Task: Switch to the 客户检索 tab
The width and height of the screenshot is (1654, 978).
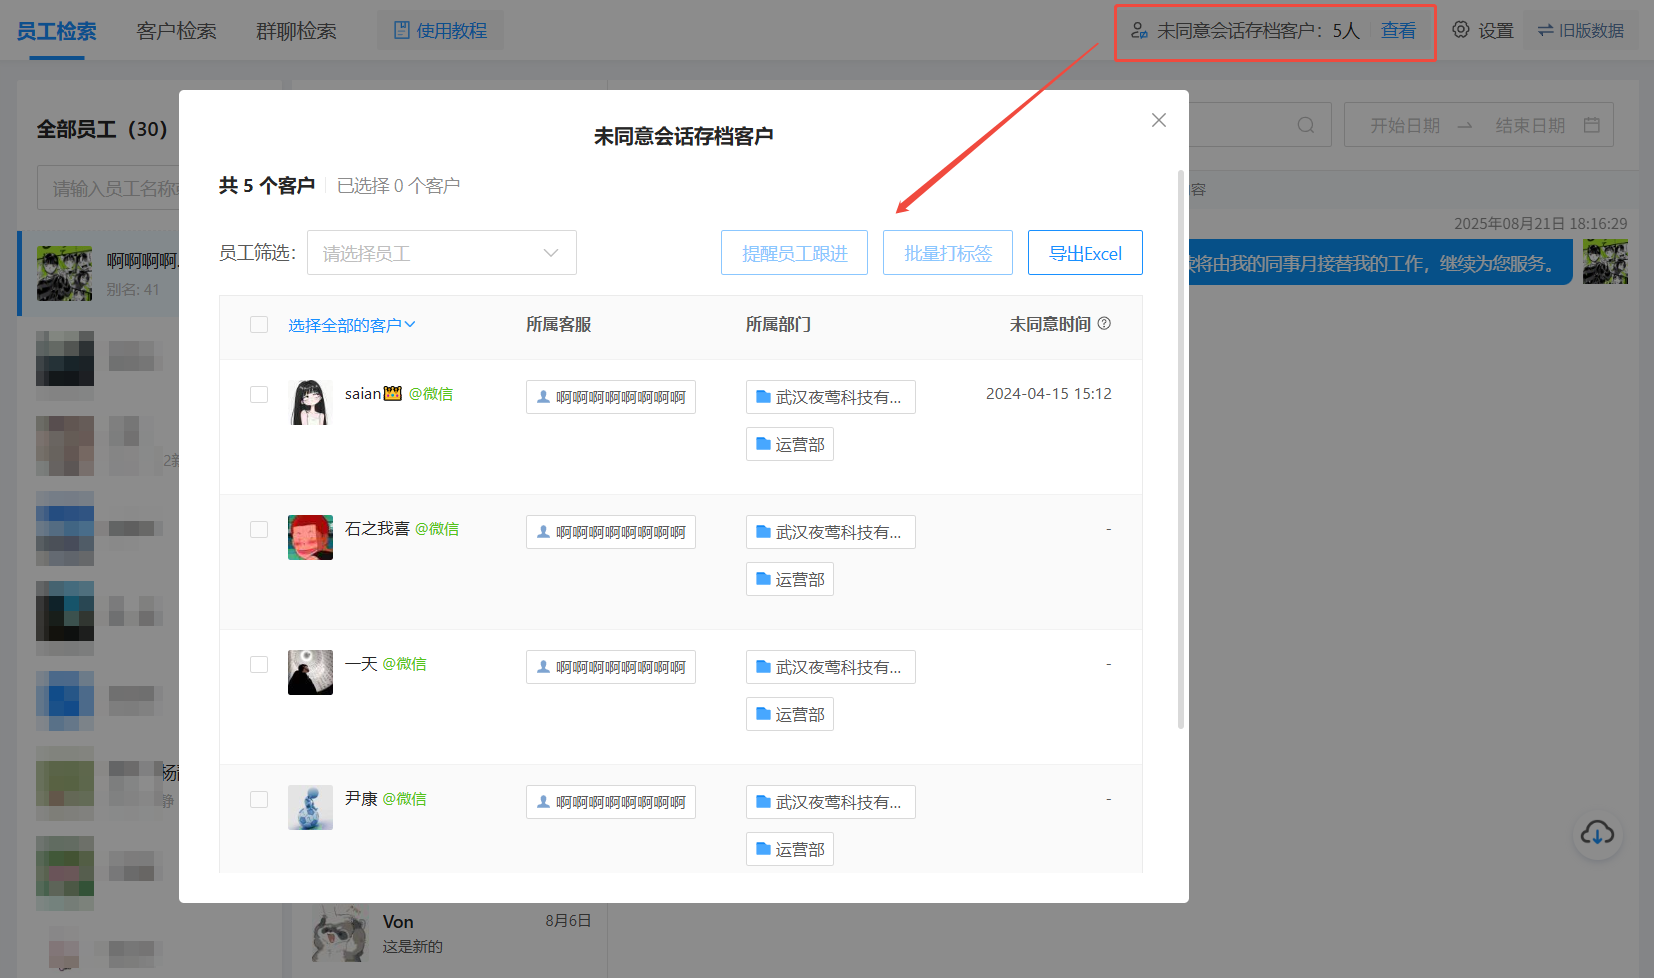Action: pos(176,31)
